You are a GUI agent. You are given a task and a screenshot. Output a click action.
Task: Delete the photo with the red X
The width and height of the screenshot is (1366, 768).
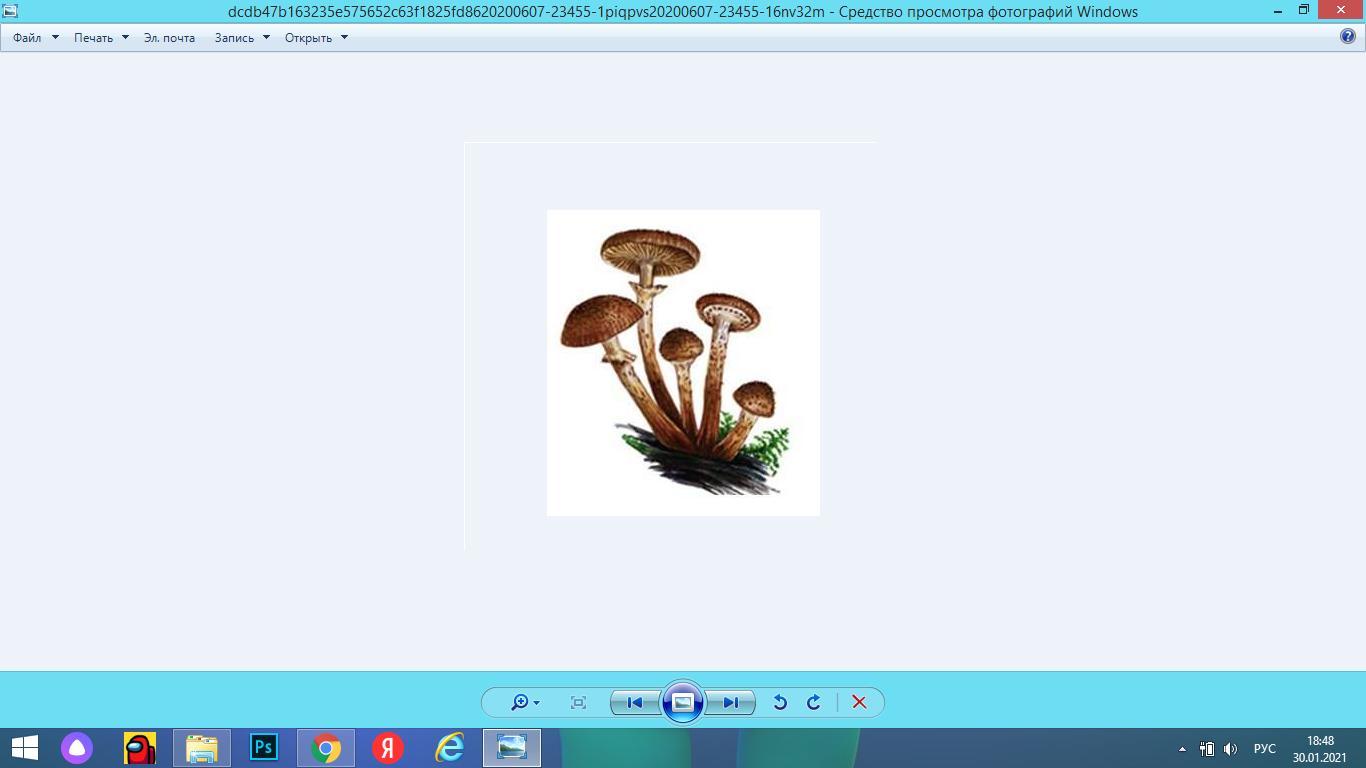859,702
